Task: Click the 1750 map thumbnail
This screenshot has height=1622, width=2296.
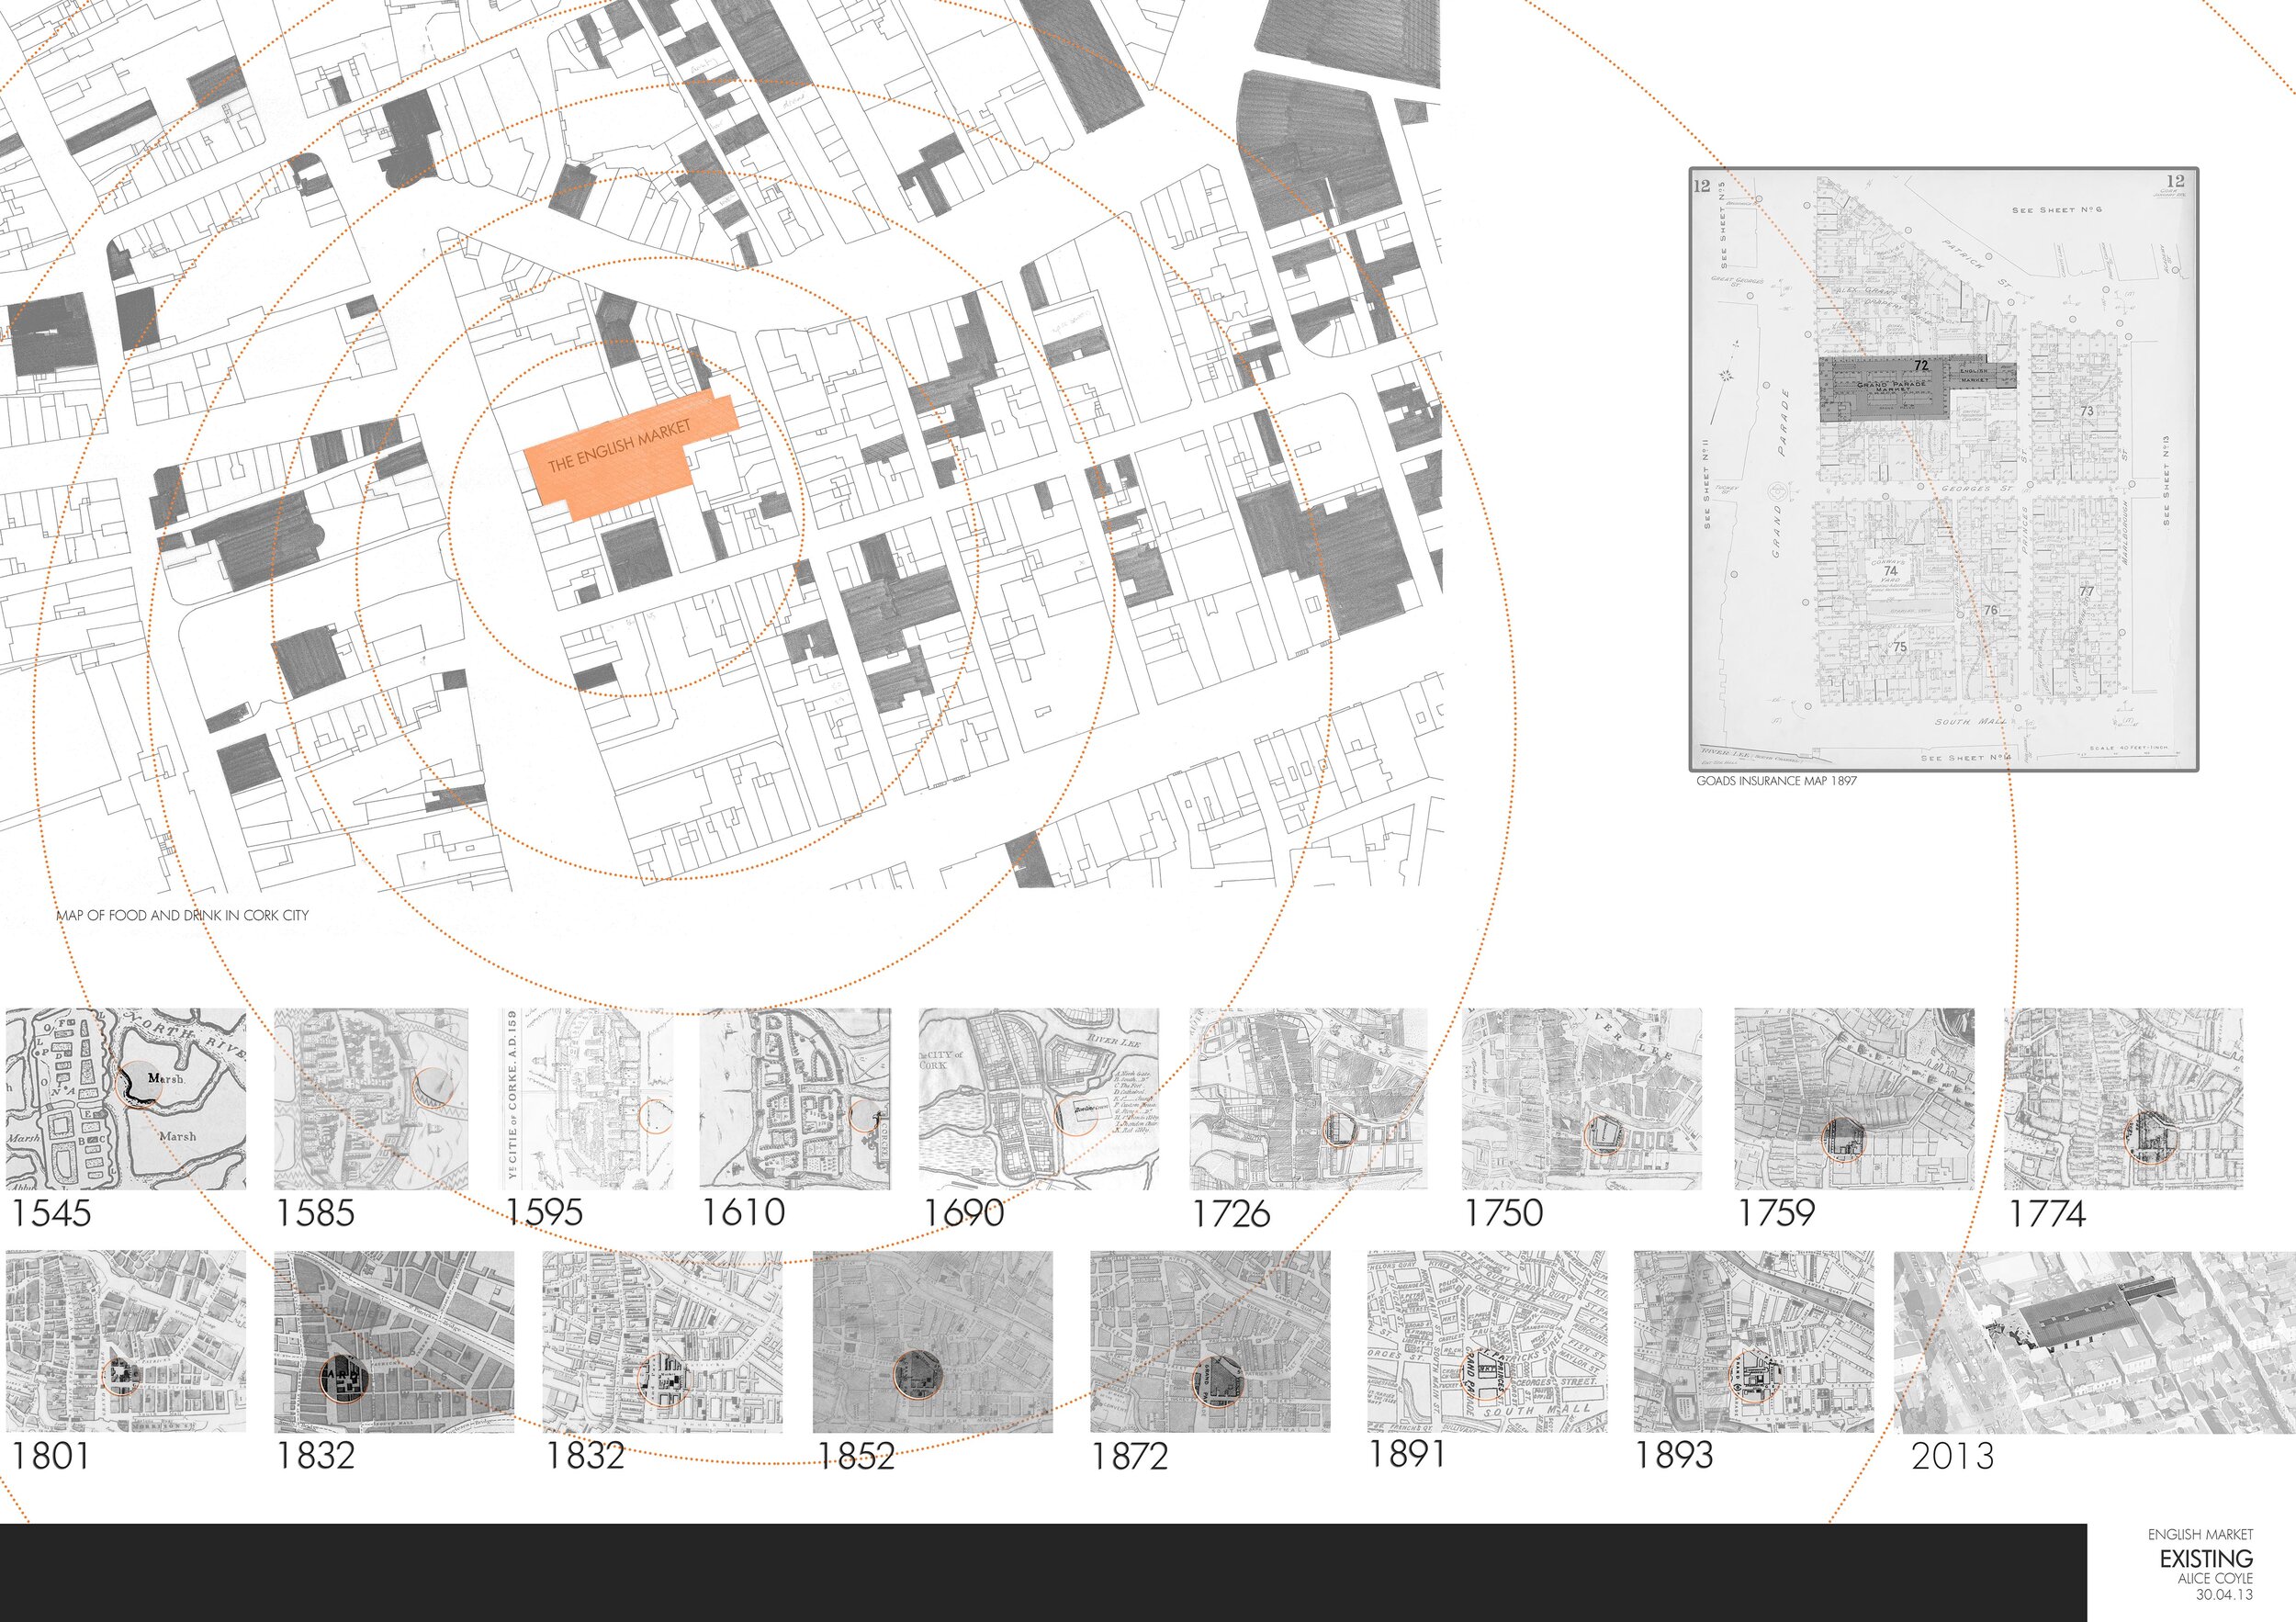Action: 1581,1098
